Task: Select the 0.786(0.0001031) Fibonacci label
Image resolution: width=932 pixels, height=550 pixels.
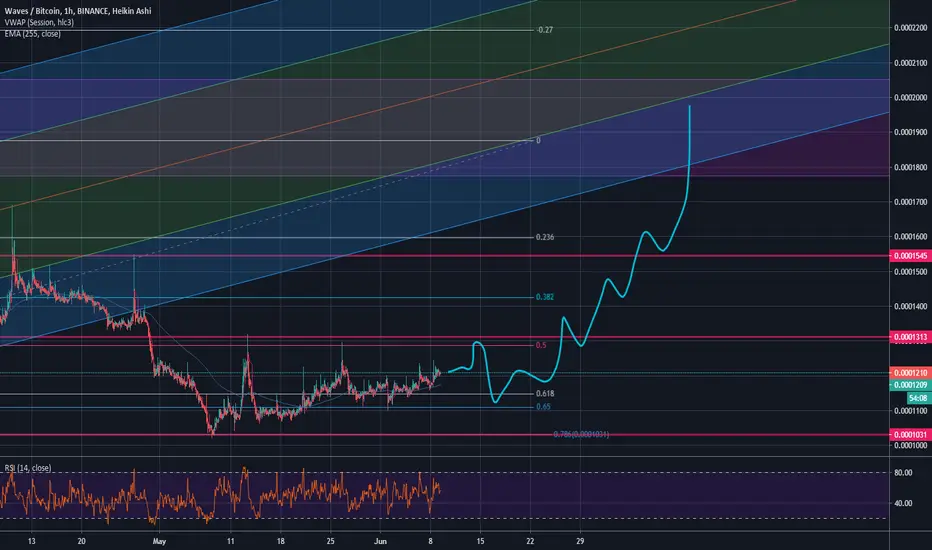Action: point(581,435)
